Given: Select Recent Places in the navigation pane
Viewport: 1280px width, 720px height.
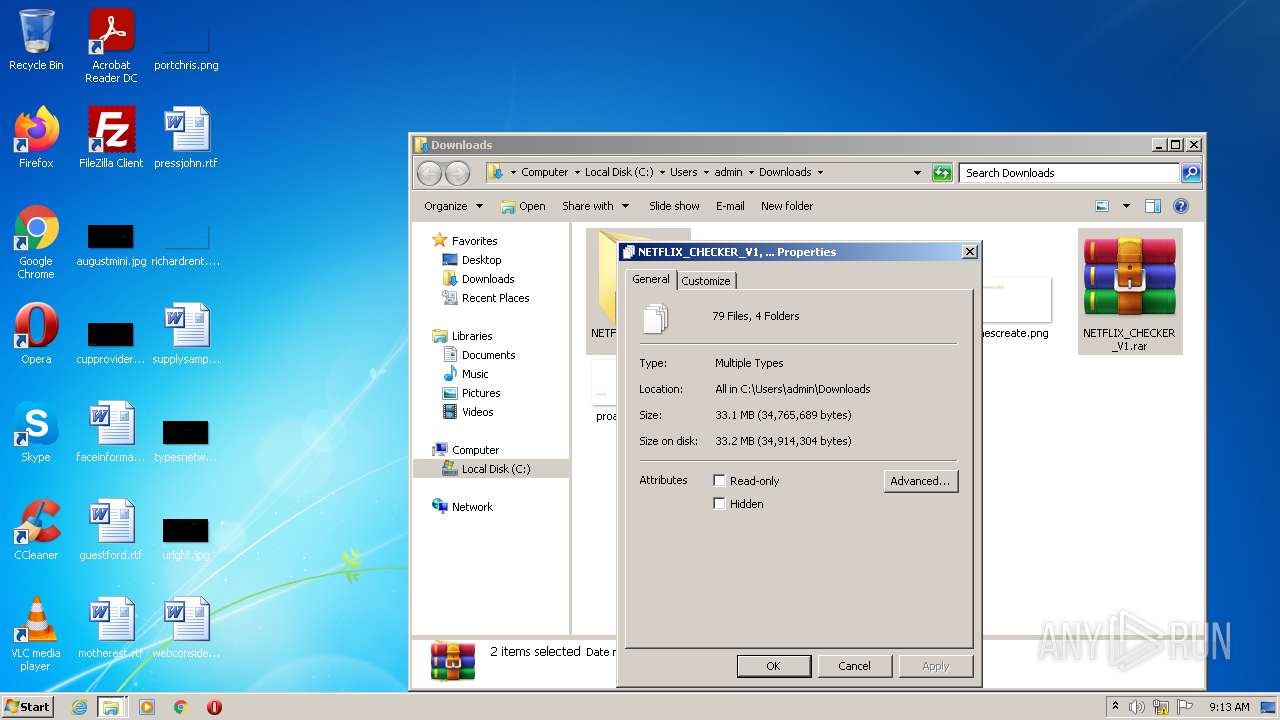Looking at the screenshot, I should pyautogui.click(x=485, y=298).
